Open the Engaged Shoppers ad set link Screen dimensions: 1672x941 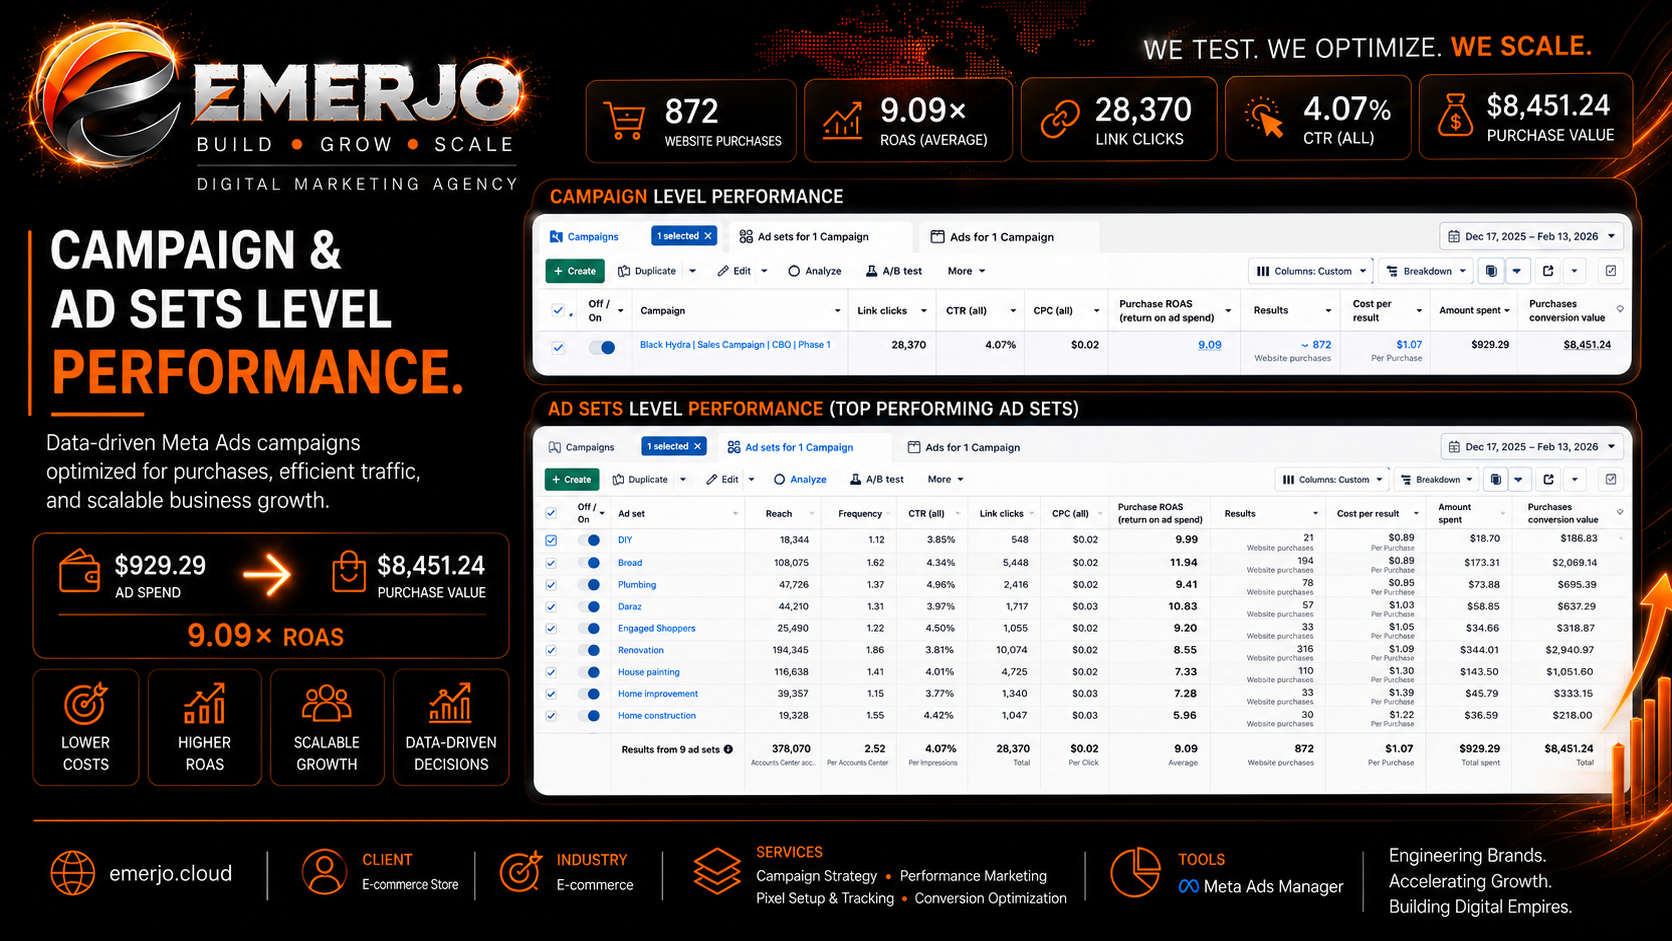pos(656,629)
